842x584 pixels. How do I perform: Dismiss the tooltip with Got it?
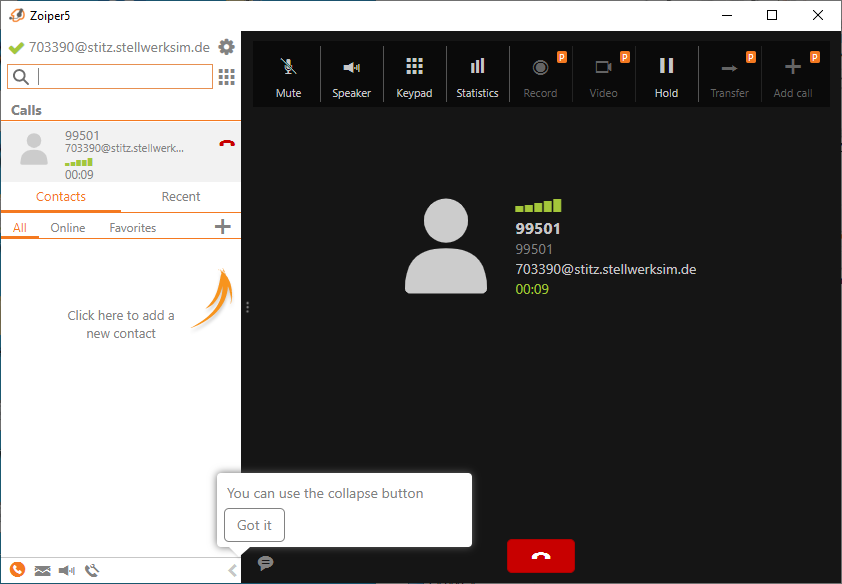254,525
